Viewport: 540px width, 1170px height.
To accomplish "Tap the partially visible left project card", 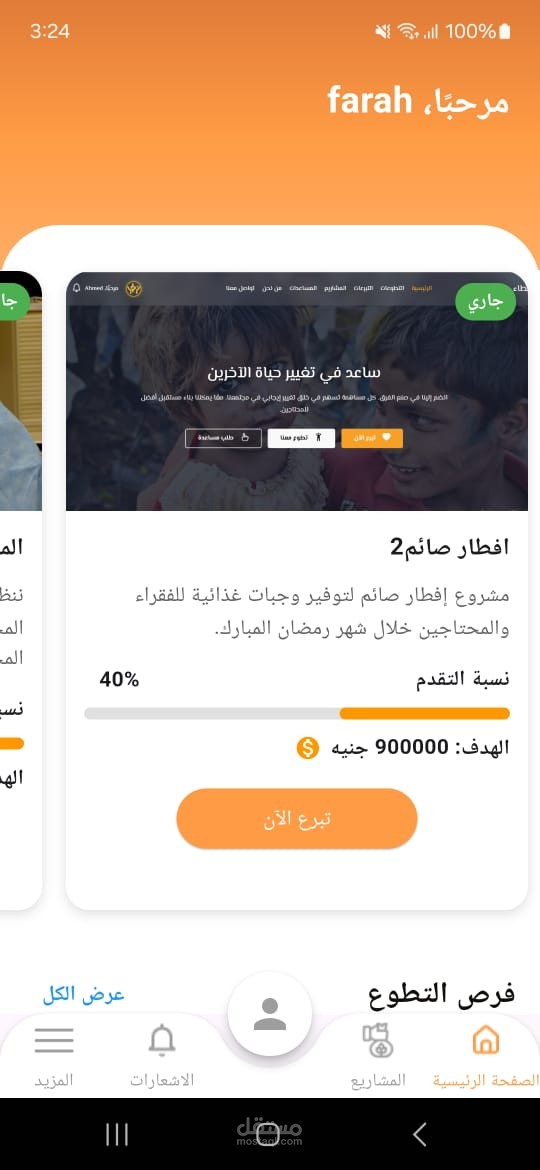I will pyautogui.click(x=21, y=591).
